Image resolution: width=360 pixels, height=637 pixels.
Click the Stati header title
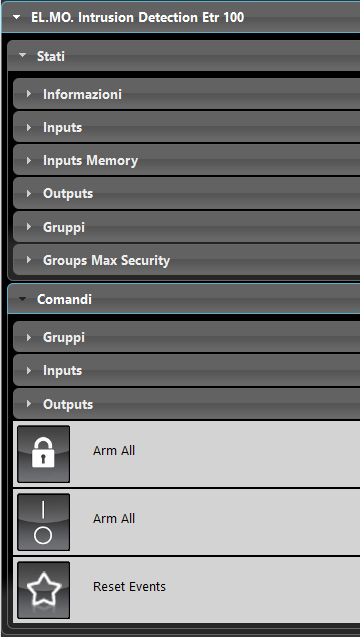click(x=51, y=56)
